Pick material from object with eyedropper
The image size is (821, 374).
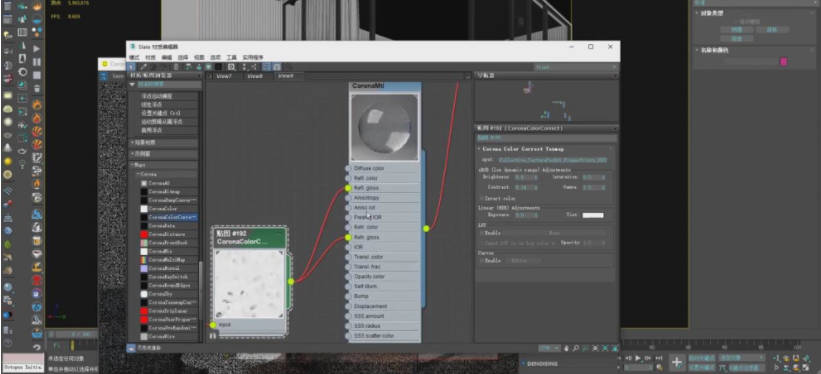pos(143,67)
